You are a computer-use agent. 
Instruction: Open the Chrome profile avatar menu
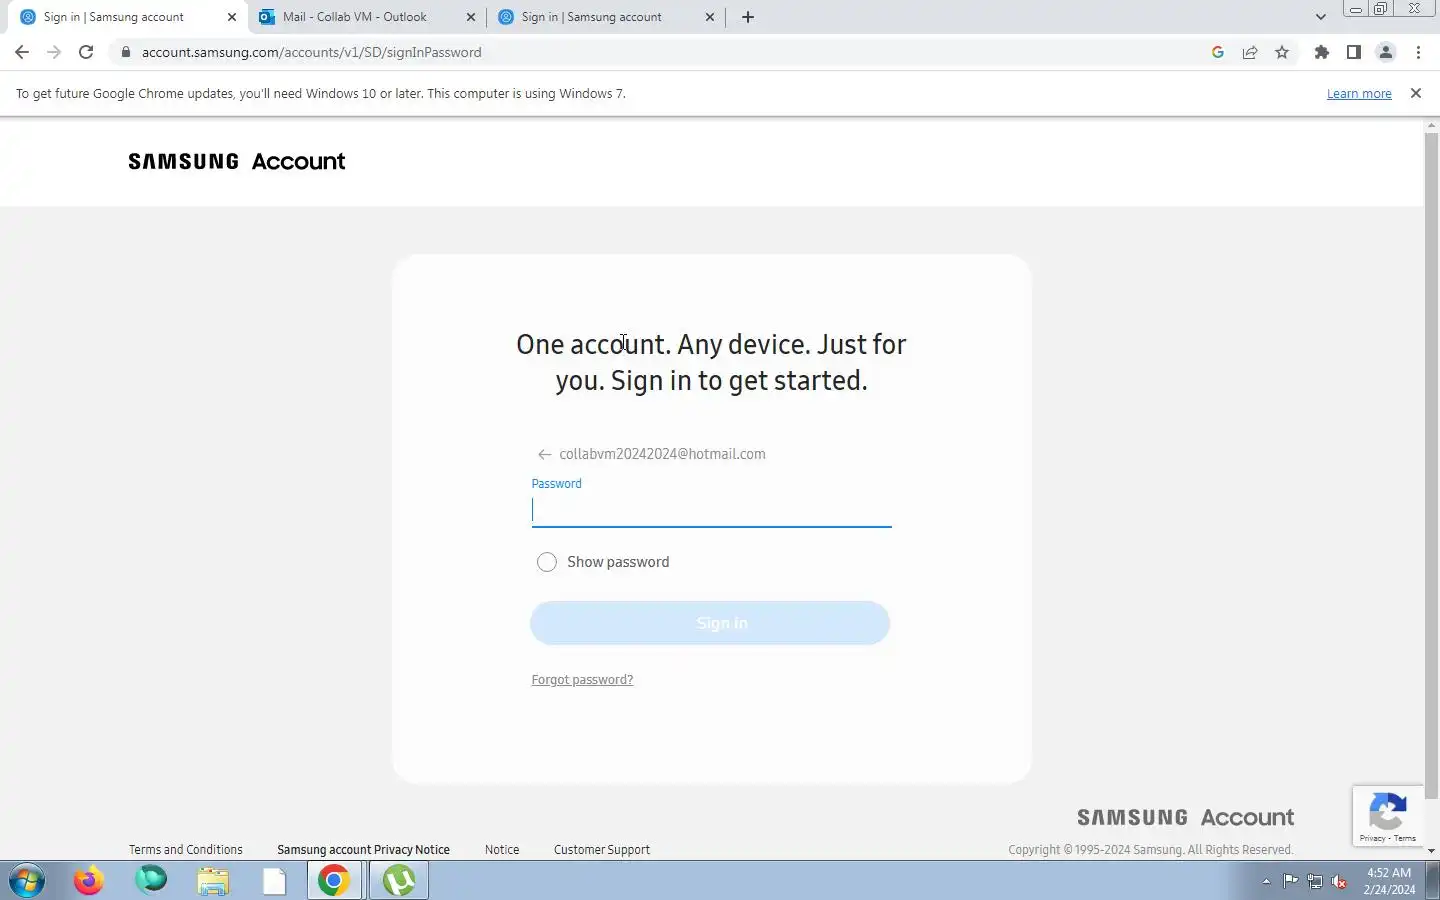1386,52
